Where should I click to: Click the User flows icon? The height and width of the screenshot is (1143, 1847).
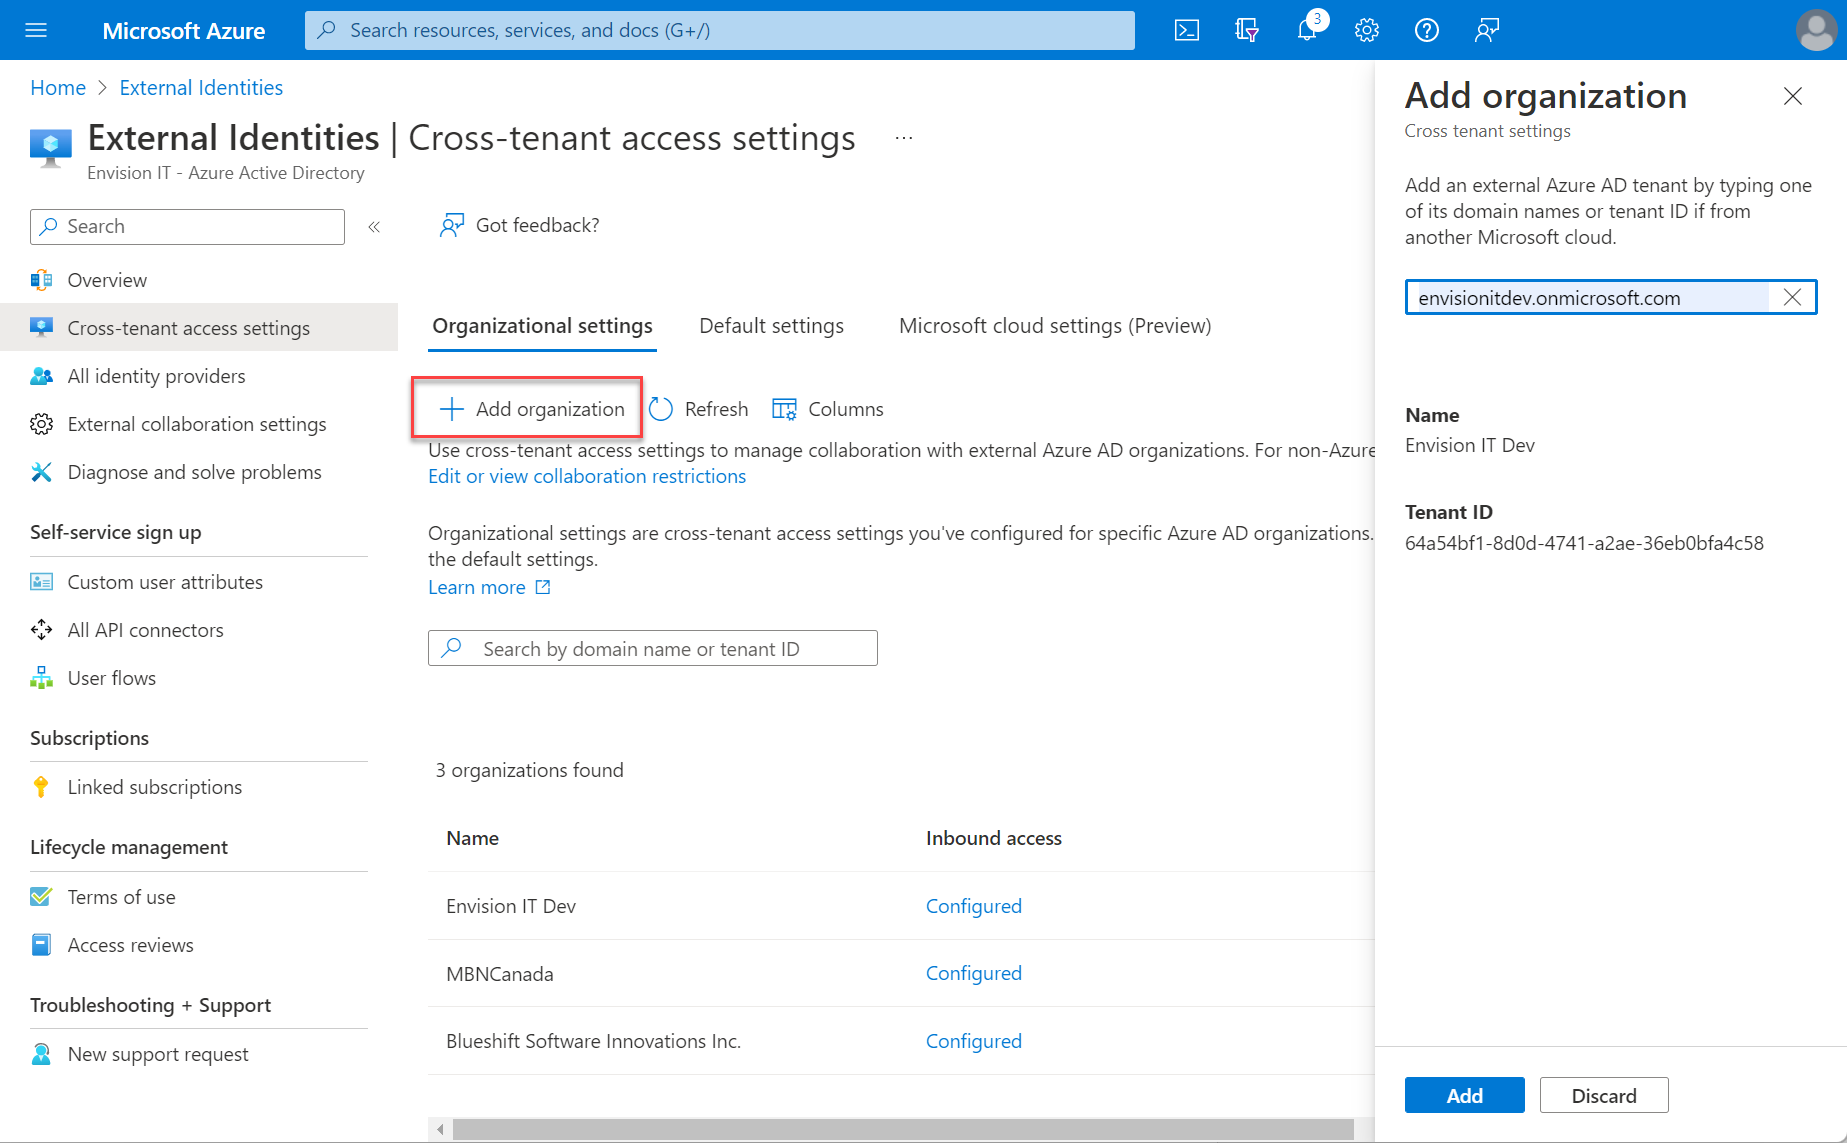point(41,678)
